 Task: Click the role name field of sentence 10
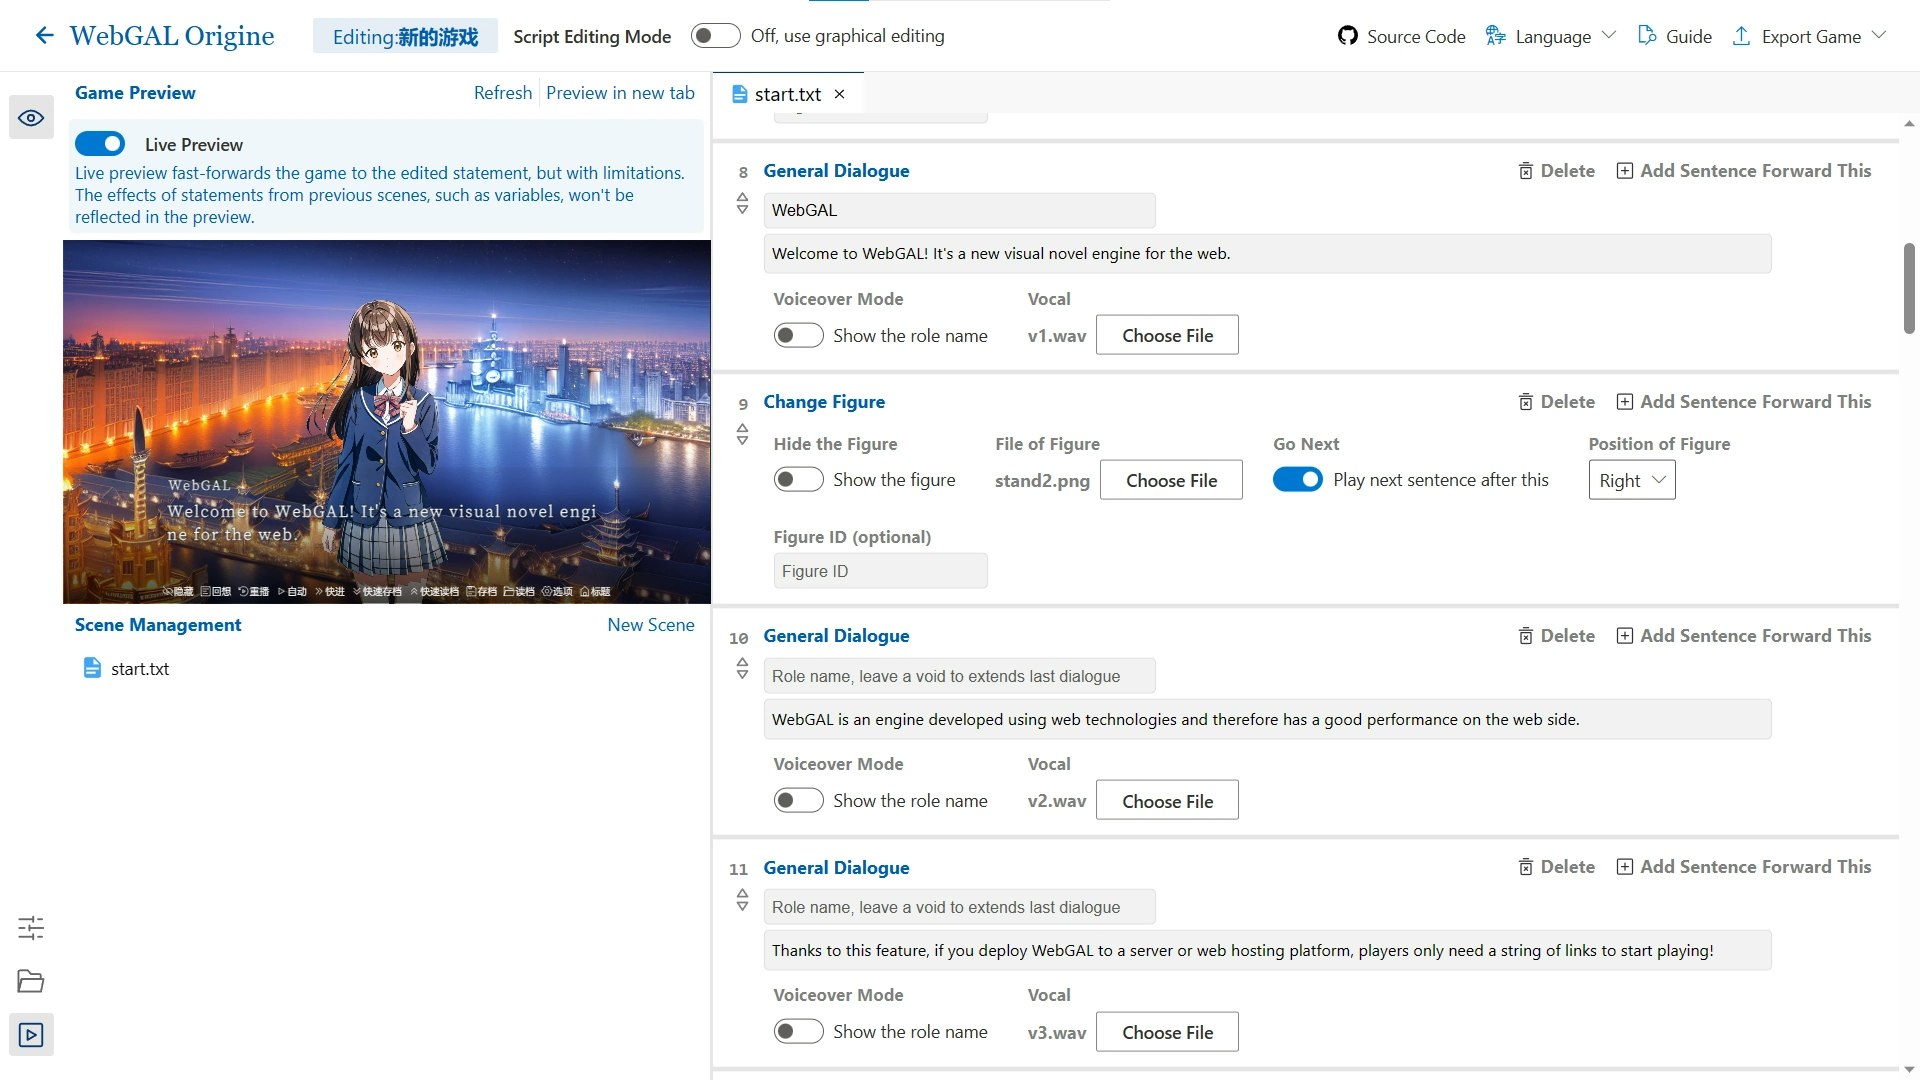pos(959,676)
